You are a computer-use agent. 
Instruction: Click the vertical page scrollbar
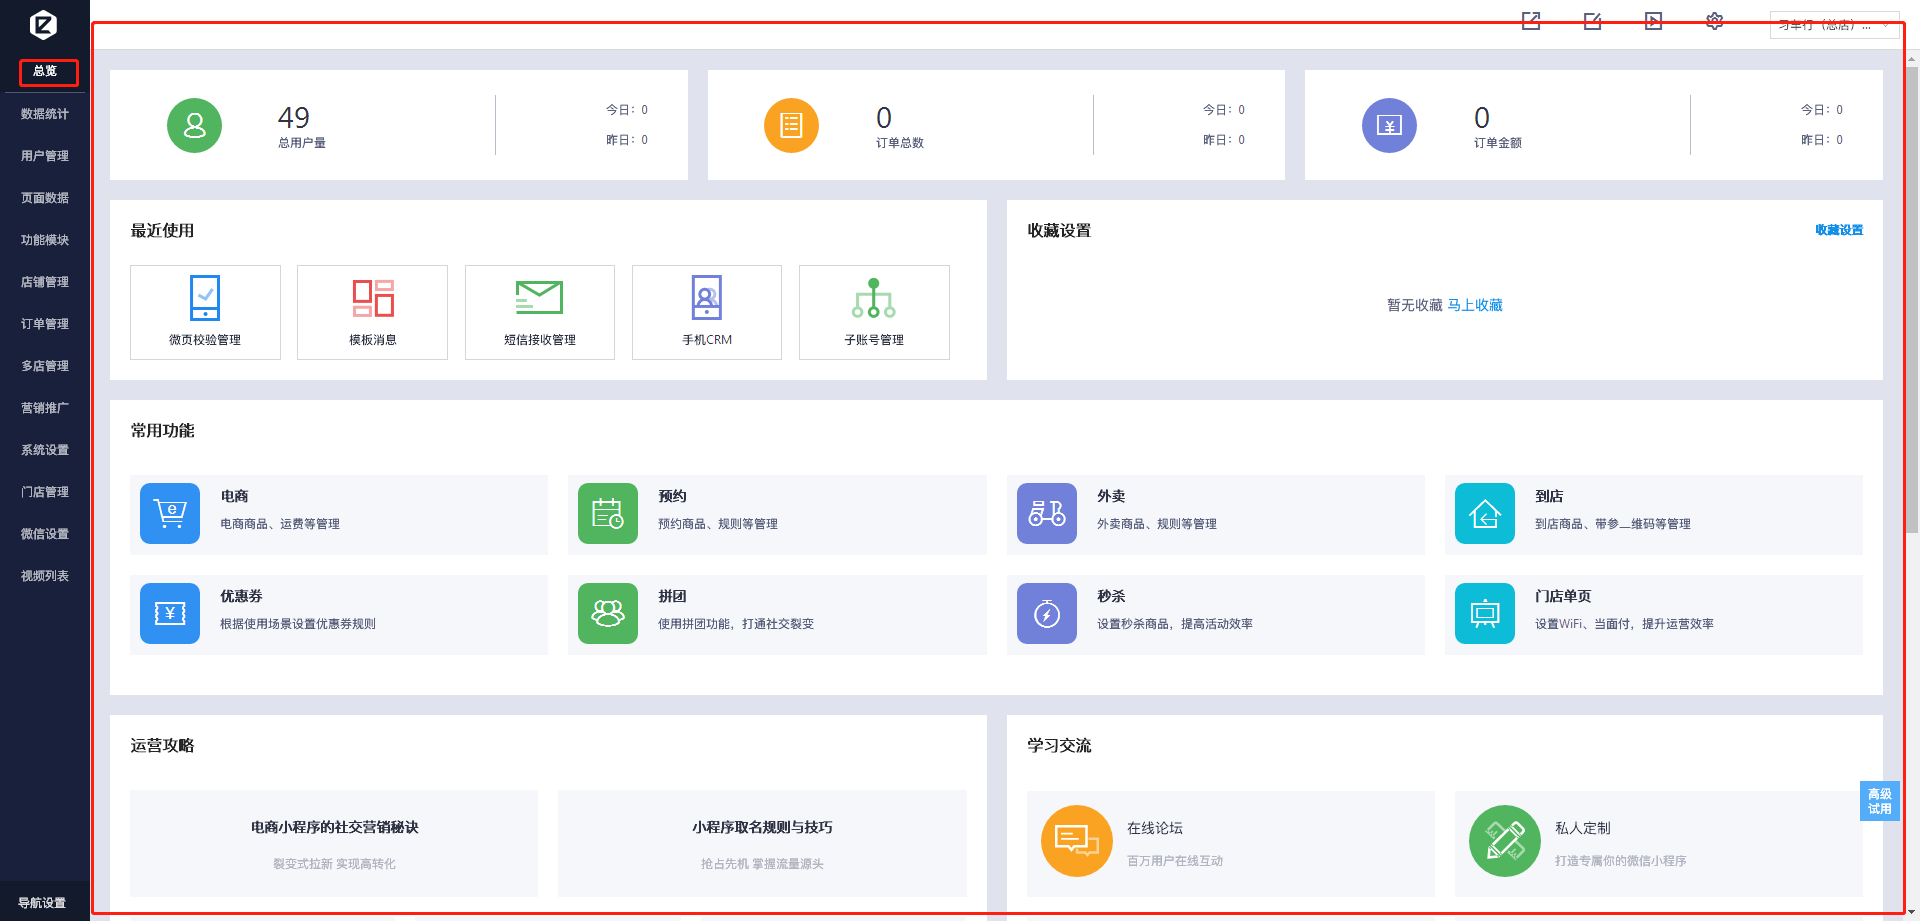1911,300
